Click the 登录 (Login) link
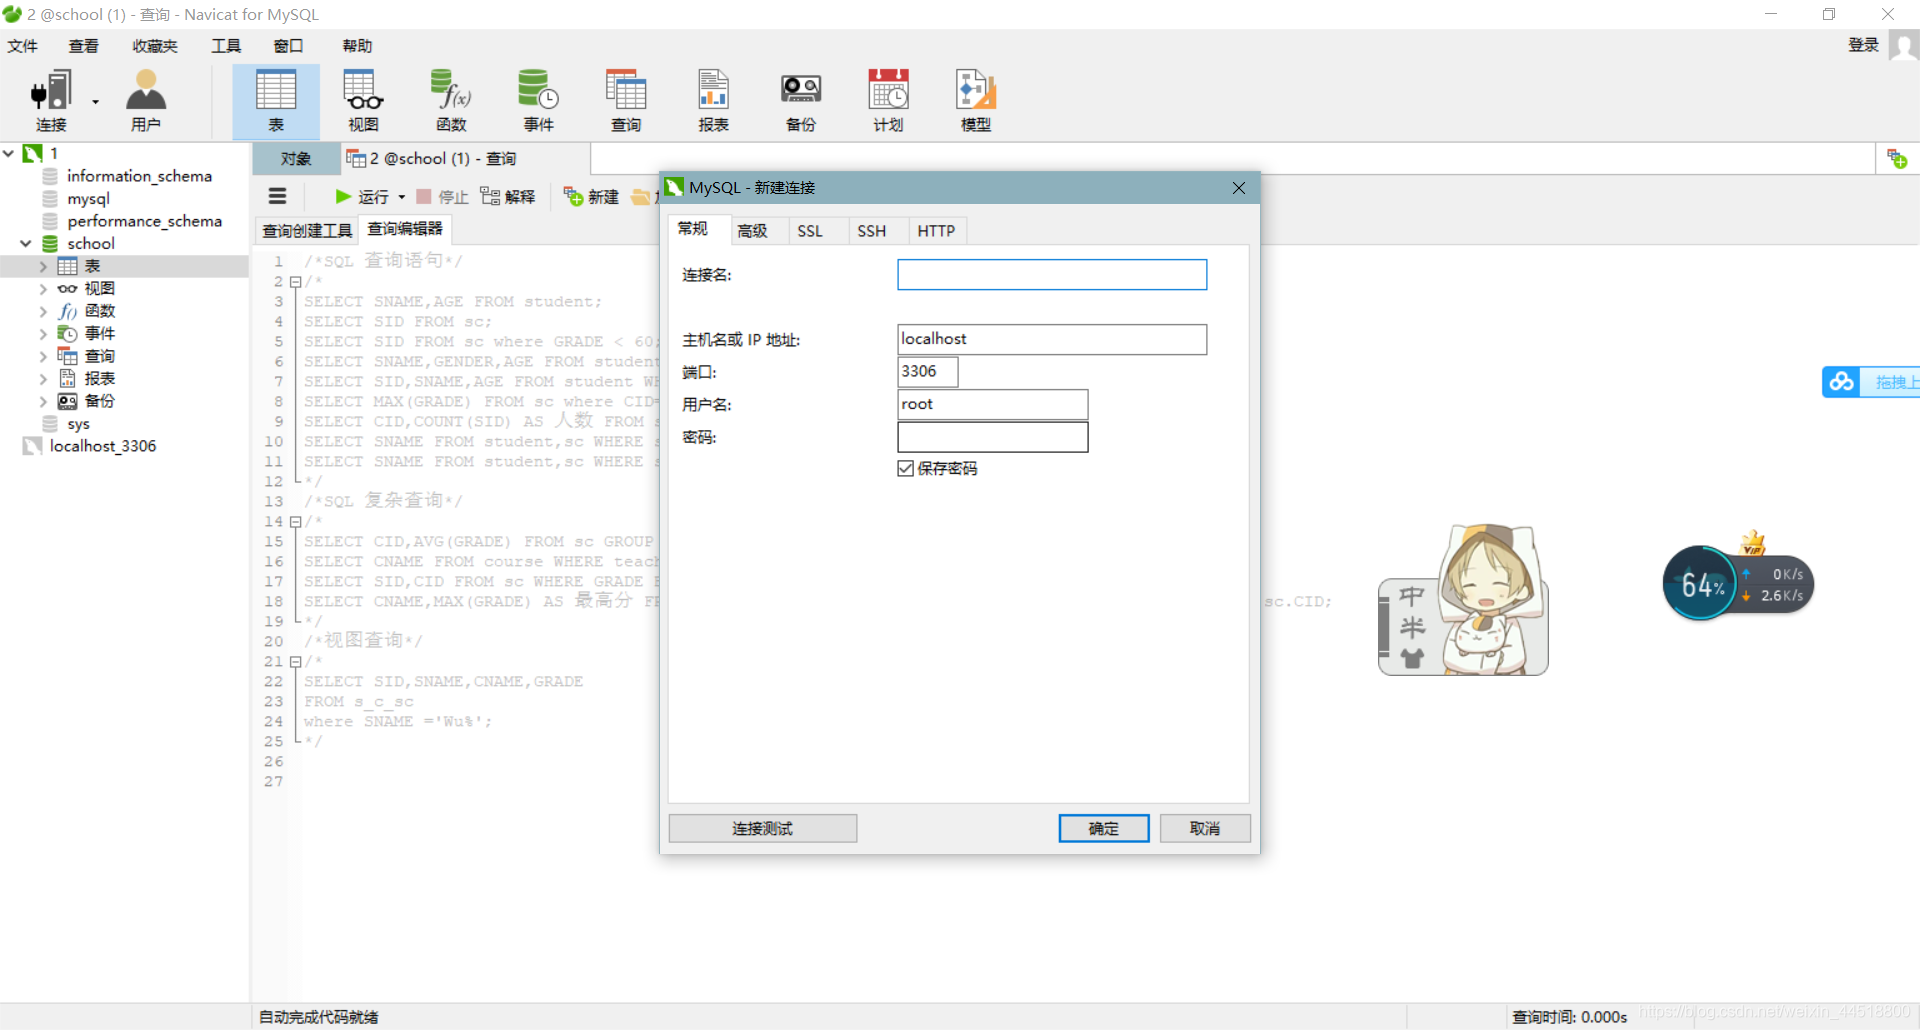 point(1863,45)
